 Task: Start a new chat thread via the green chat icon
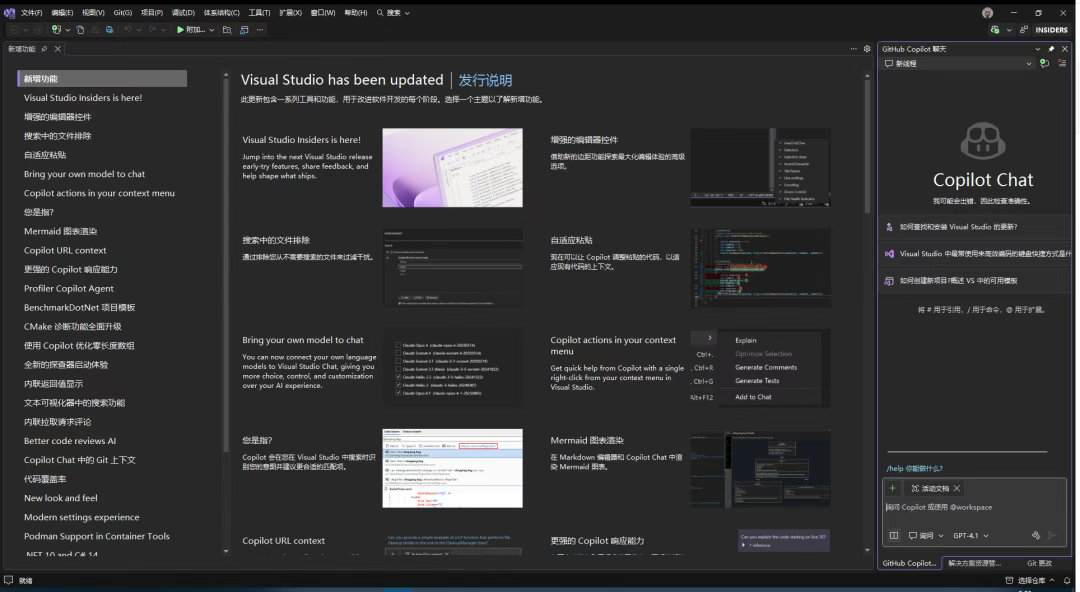[x=1045, y=63]
